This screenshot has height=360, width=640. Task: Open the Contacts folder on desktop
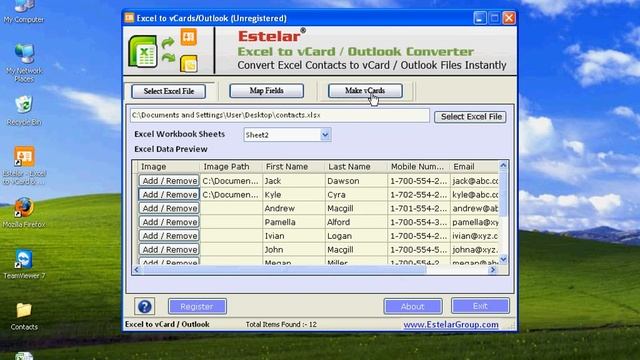click(24, 316)
